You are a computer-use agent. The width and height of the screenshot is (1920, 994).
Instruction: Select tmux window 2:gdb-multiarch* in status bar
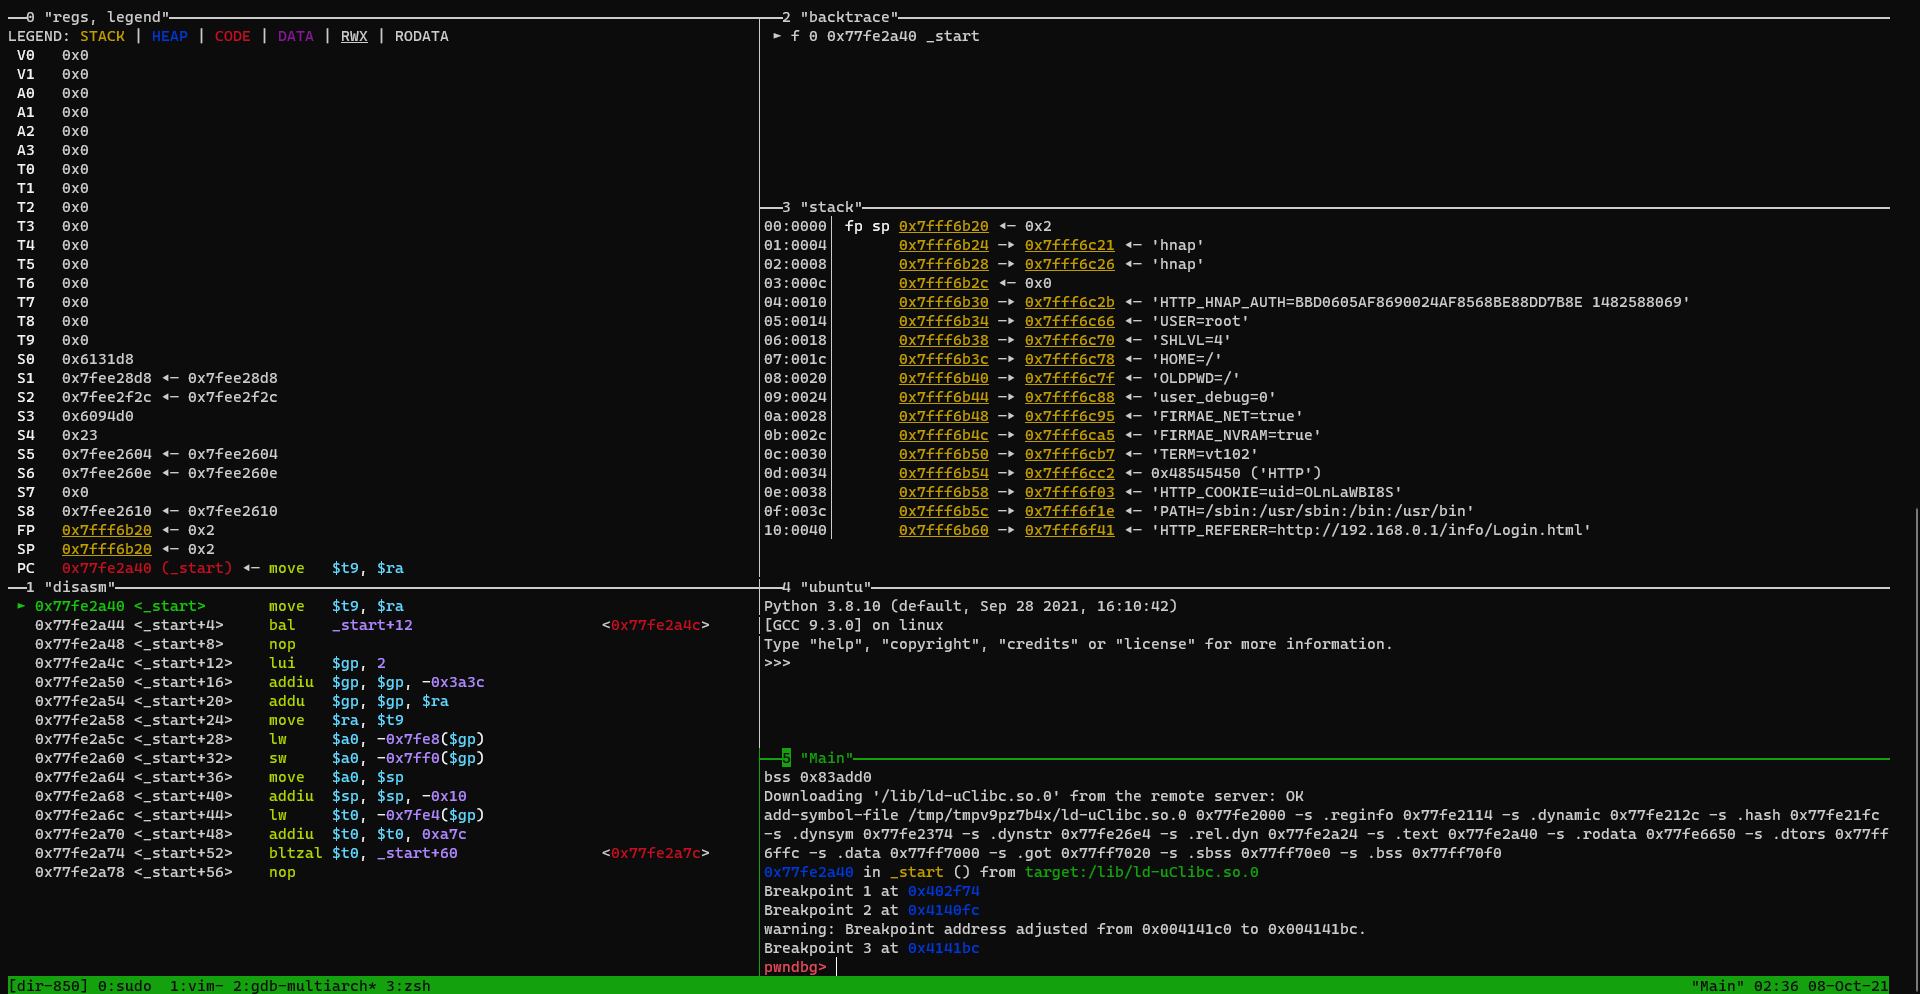(x=305, y=986)
